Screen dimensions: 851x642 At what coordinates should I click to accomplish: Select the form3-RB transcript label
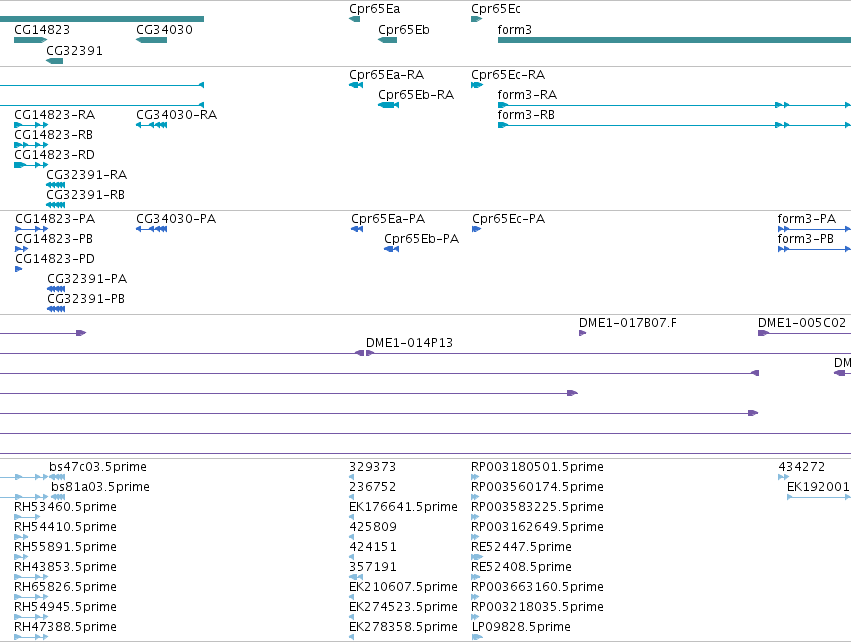pyautogui.click(x=526, y=115)
